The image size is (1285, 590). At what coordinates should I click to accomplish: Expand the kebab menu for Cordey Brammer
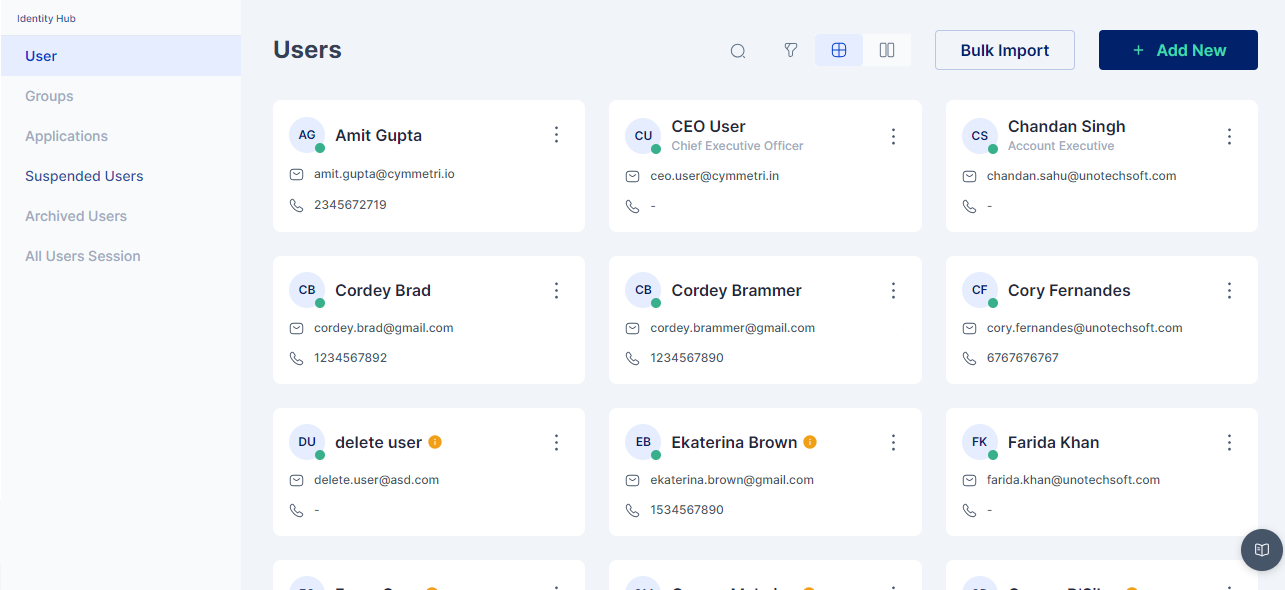pos(893,290)
